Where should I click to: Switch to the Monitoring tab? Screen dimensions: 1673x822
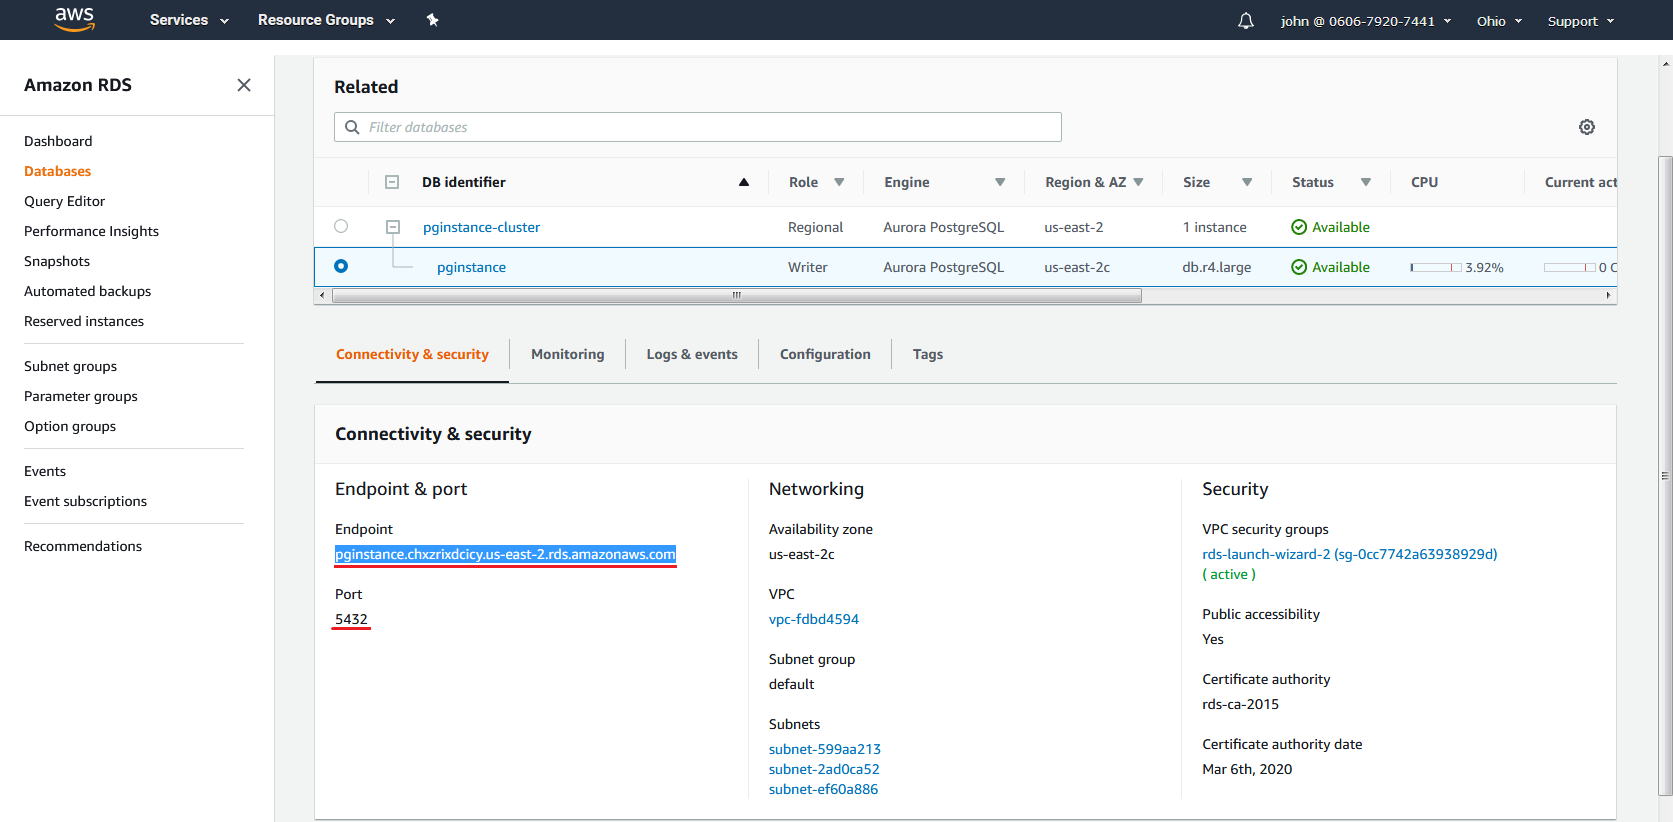pyautogui.click(x=568, y=354)
